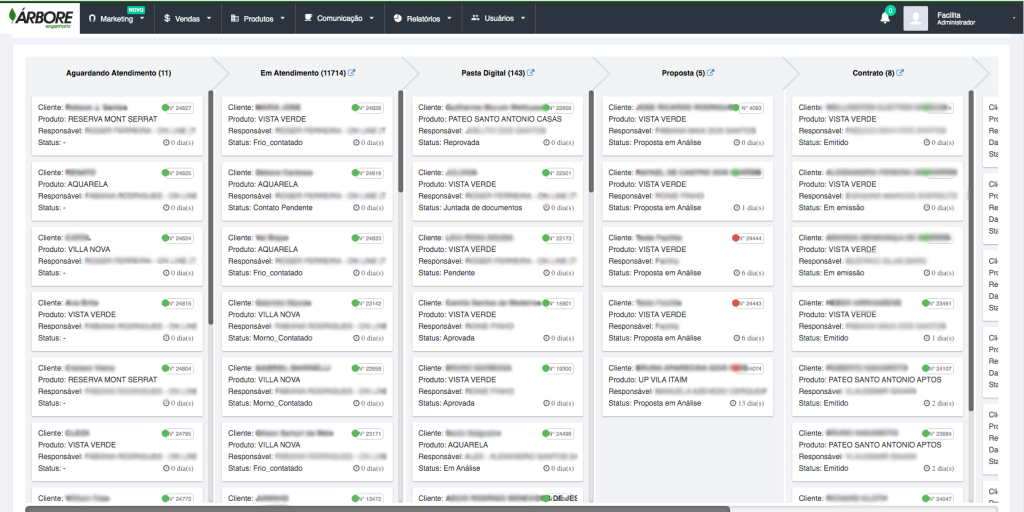
Task: Click red status dot on card Nº 24444
Action: 735,238
